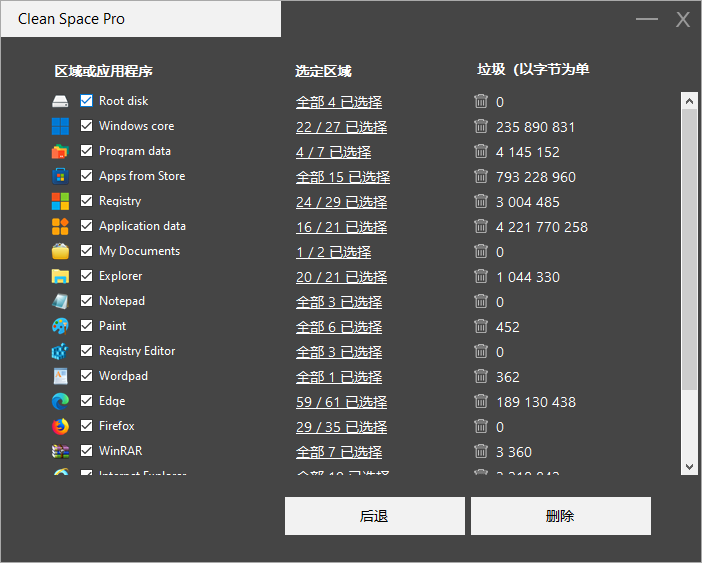Toggle the Notepad checkbox
This screenshot has width=702, height=563.
click(87, 301)
